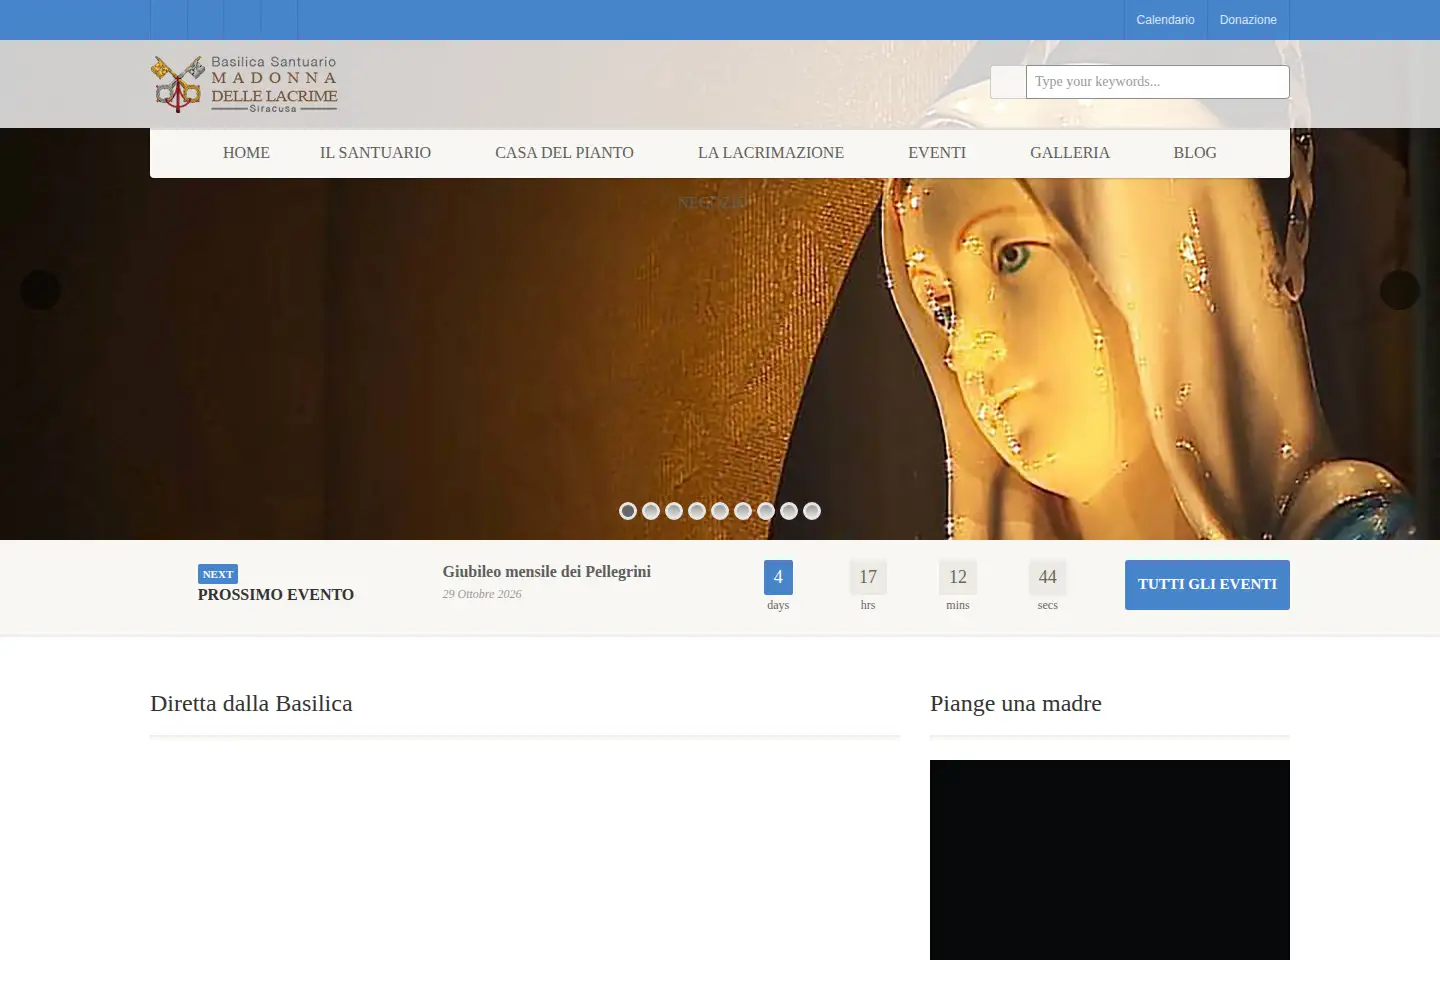Viewport: 1440px width, 1000px height.
Task: Open the CASA DEL PIANTO menu
Action: tap(564, 153)
